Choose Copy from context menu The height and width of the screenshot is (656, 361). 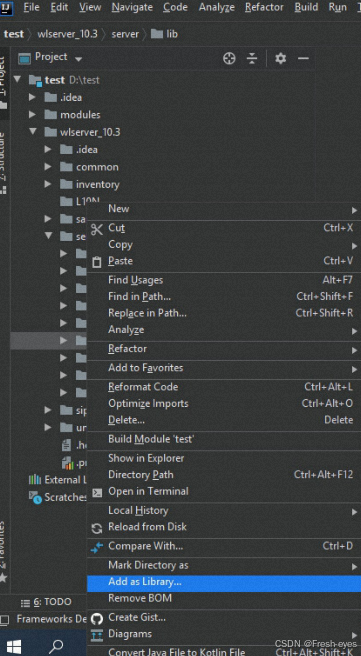224,245
